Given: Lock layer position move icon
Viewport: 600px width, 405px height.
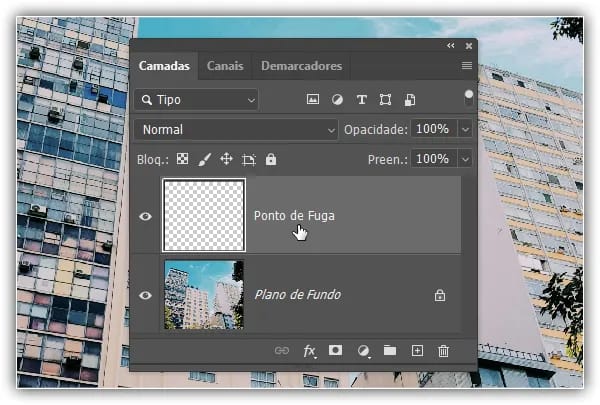Looking at the screenshot, I should 227,159.
